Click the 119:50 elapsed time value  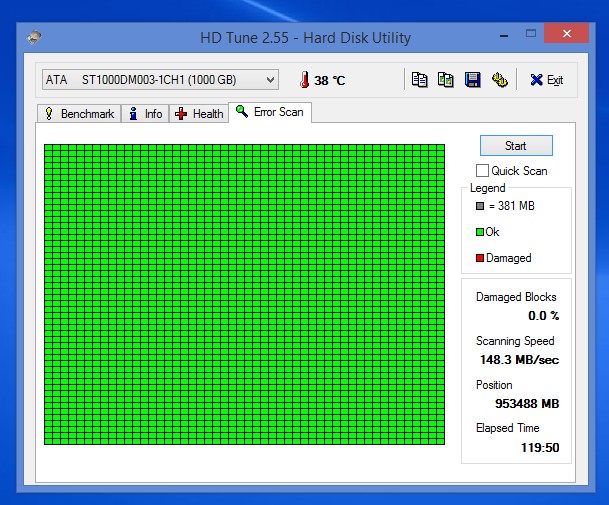(540, 448)
